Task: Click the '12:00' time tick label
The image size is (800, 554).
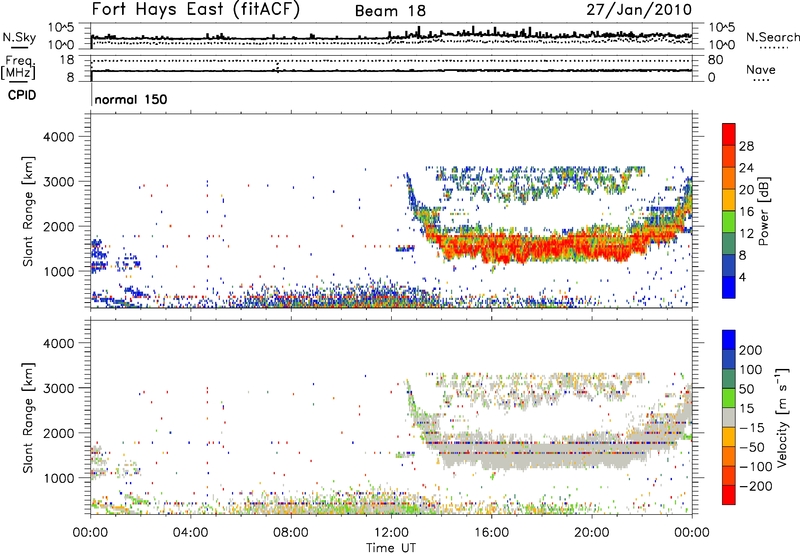Action: pos(391,533)
